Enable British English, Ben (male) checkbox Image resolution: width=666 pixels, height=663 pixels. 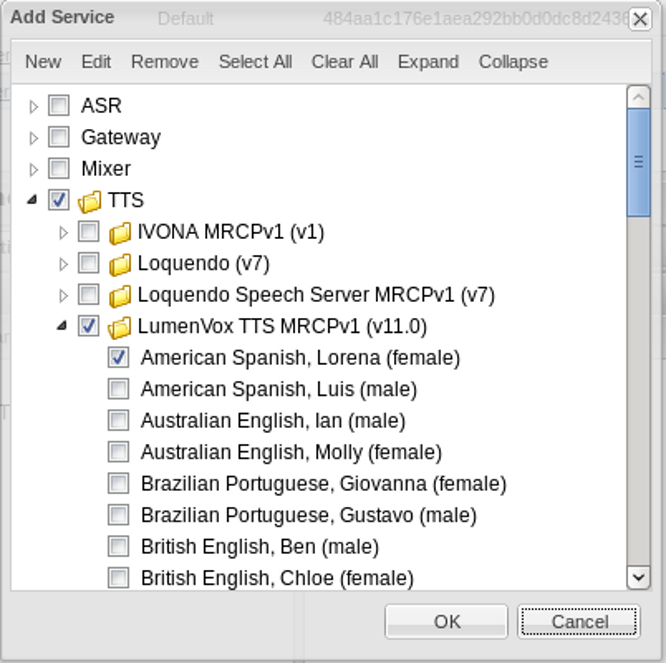pyautogui.click(x=119, y=546)
